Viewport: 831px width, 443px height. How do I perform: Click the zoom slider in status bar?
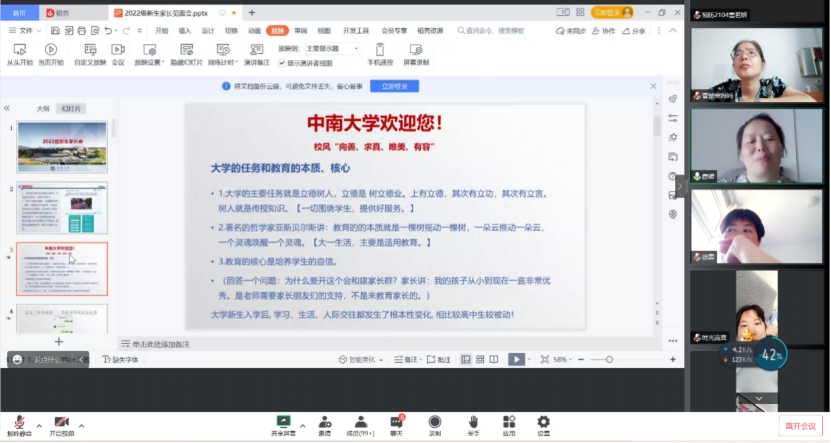[x=610, y=359]
